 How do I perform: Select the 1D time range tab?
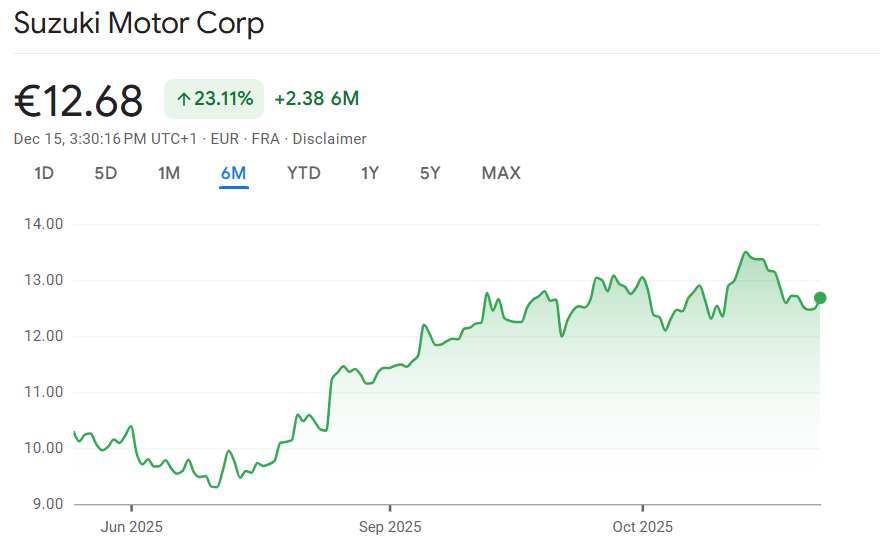click(44, 173)
